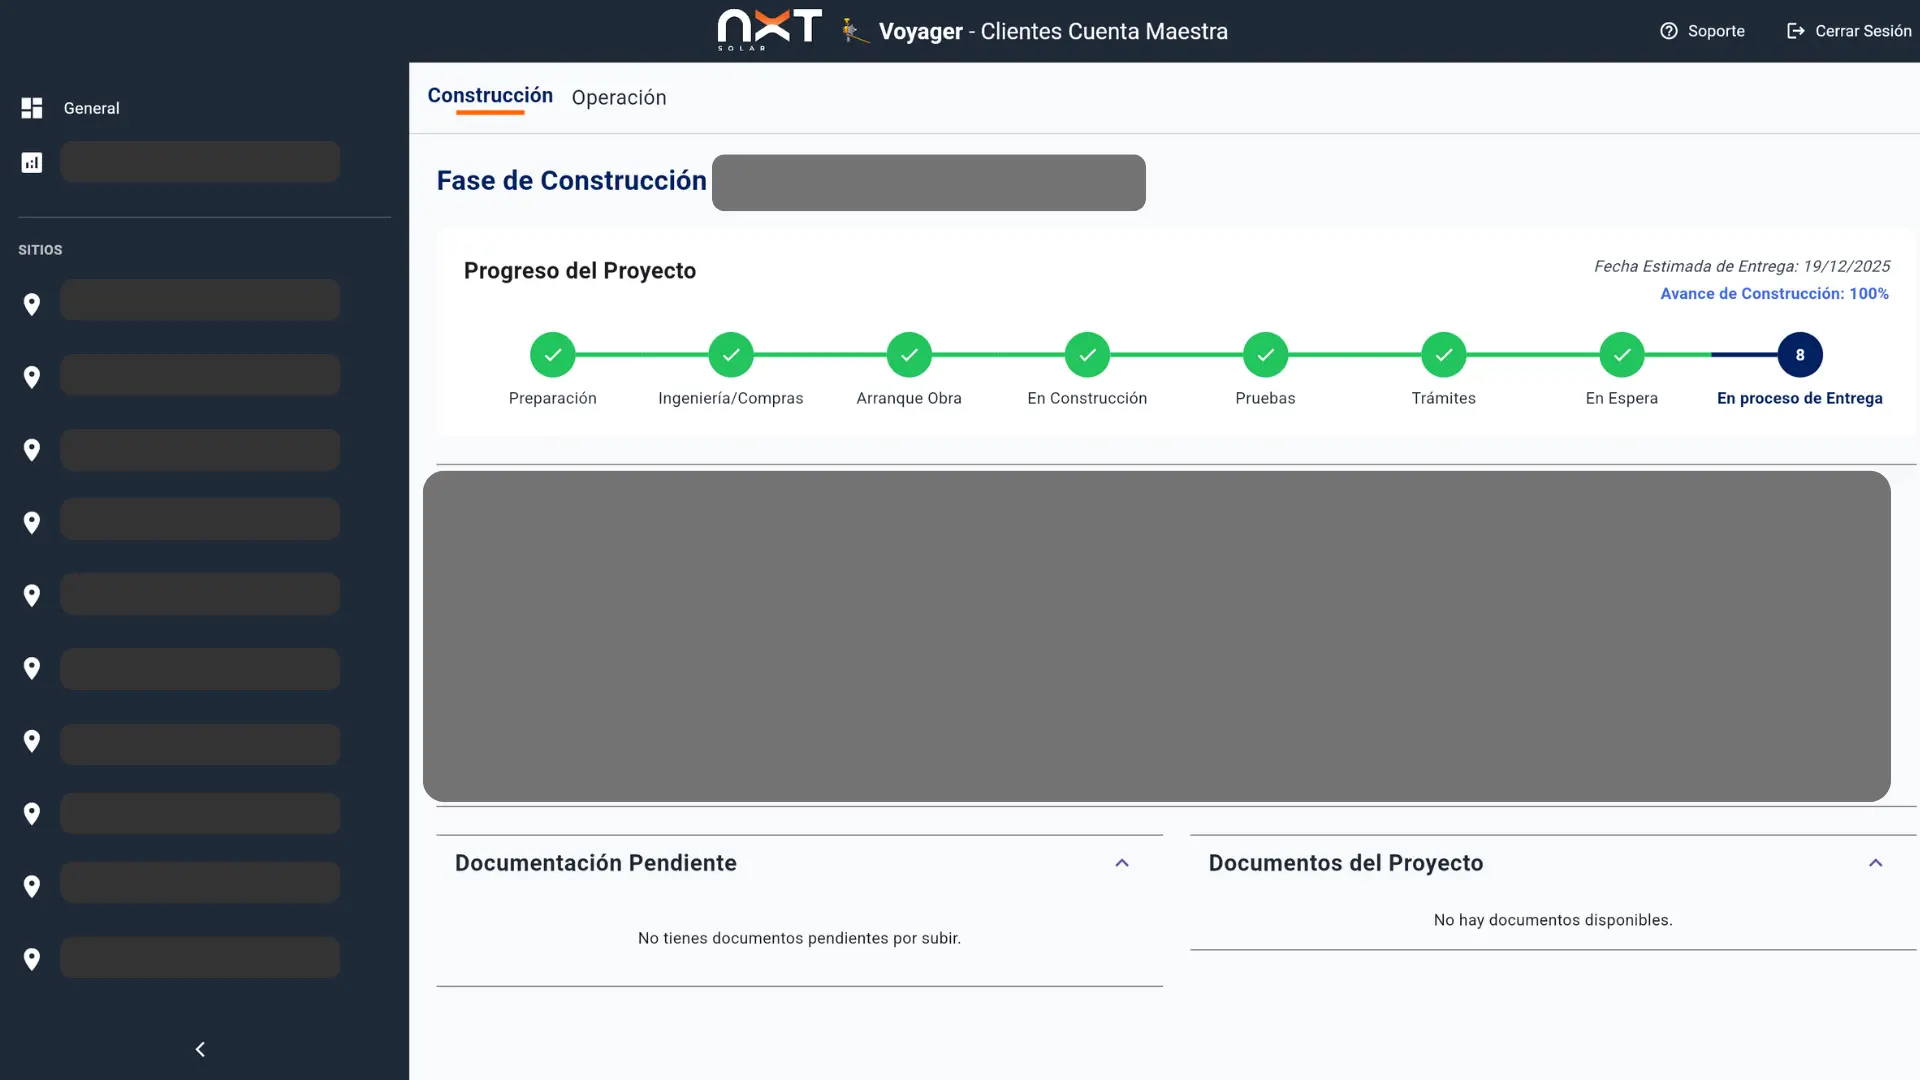The height and width of the screenshot is (1080, 1920).
Task: Switch to the Operación tab
Action: pyautogui.click(x=619, y=97)
